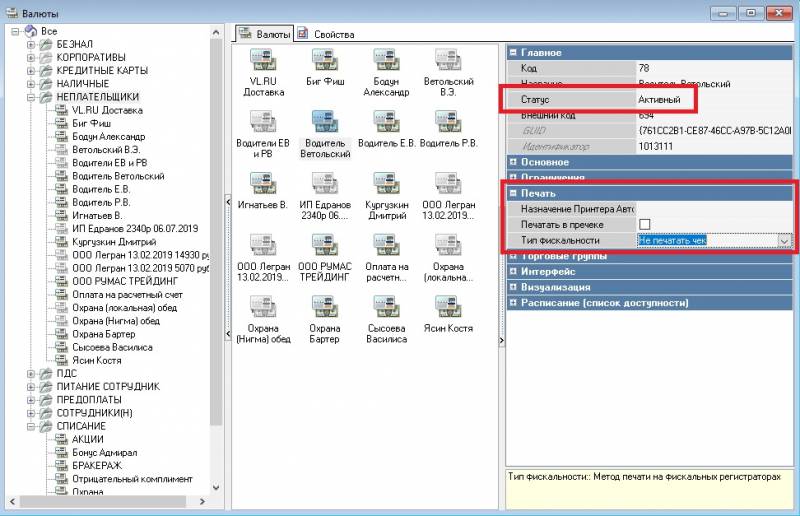Select КРЕДИТНЫЕ КАРТЫ in the tree

click(x=102, y=71)
